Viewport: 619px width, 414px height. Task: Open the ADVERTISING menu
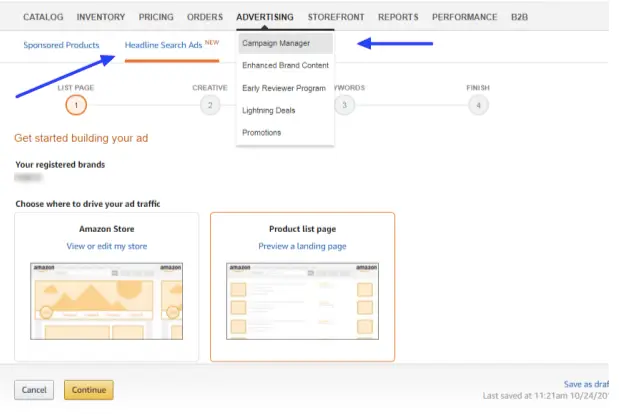pos(265,17)
